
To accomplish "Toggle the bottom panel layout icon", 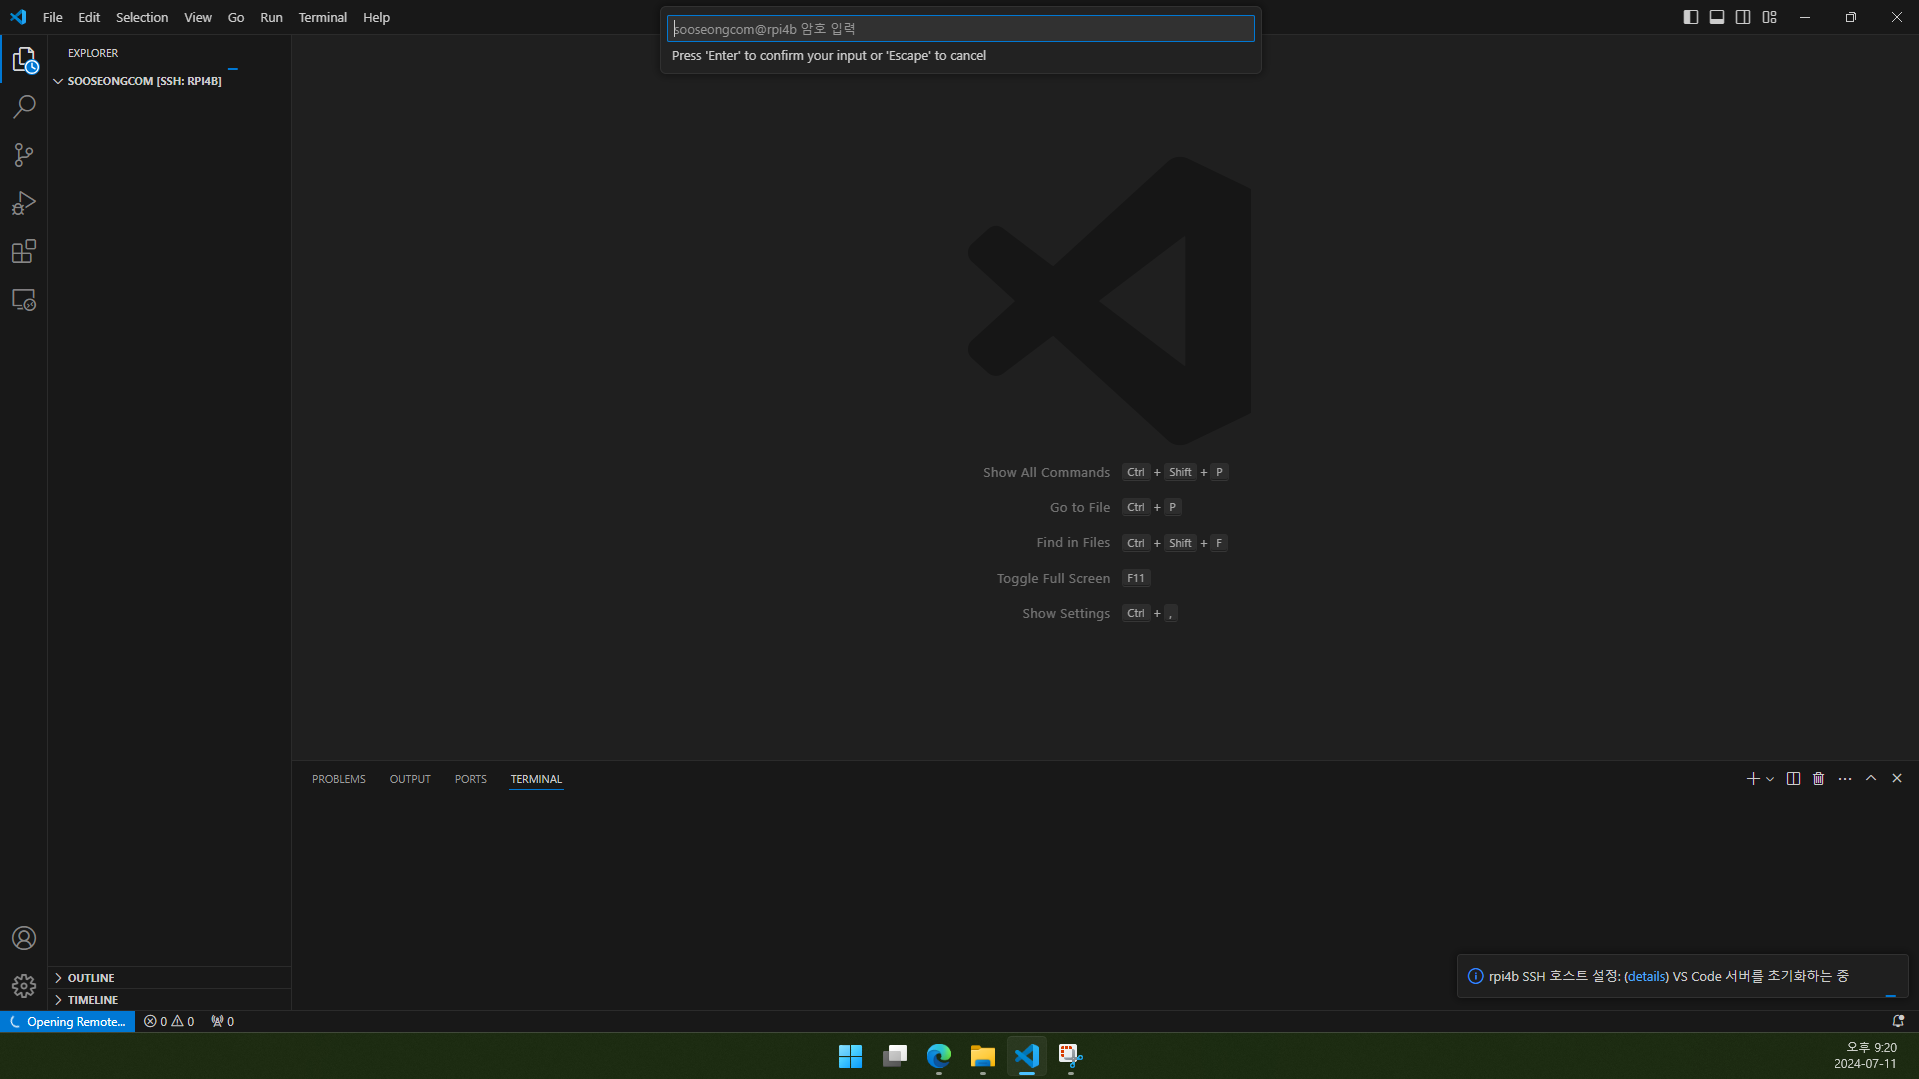I will point(1717,17).
